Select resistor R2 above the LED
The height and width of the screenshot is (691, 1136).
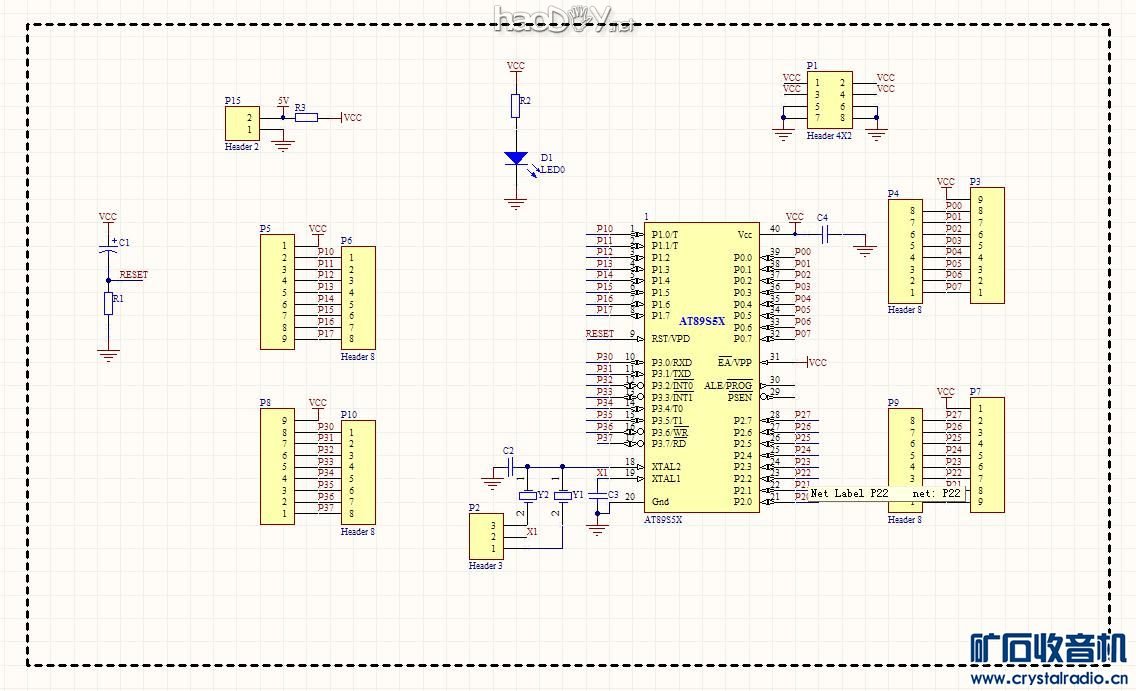click(x=516, y=106)
